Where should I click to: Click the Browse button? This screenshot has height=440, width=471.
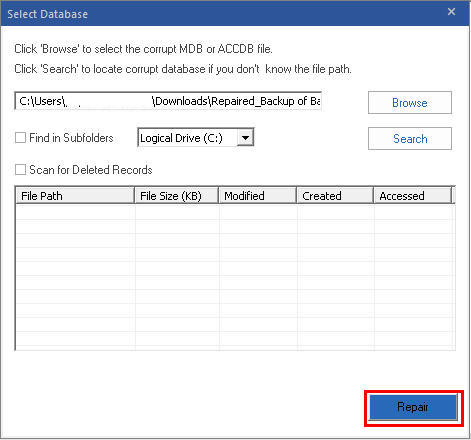tap(410, 103)
